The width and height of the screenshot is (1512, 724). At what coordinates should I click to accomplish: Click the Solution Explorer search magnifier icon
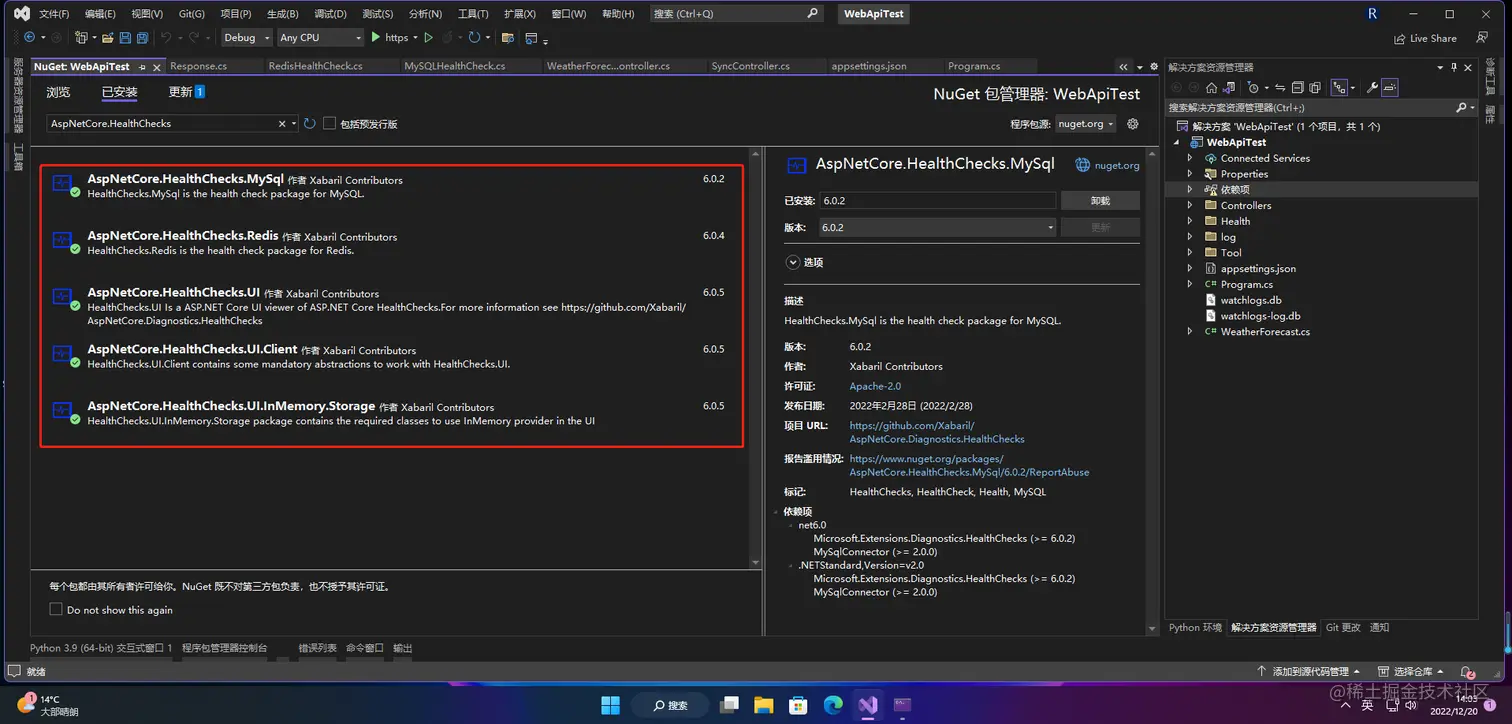coord(1461,107)
